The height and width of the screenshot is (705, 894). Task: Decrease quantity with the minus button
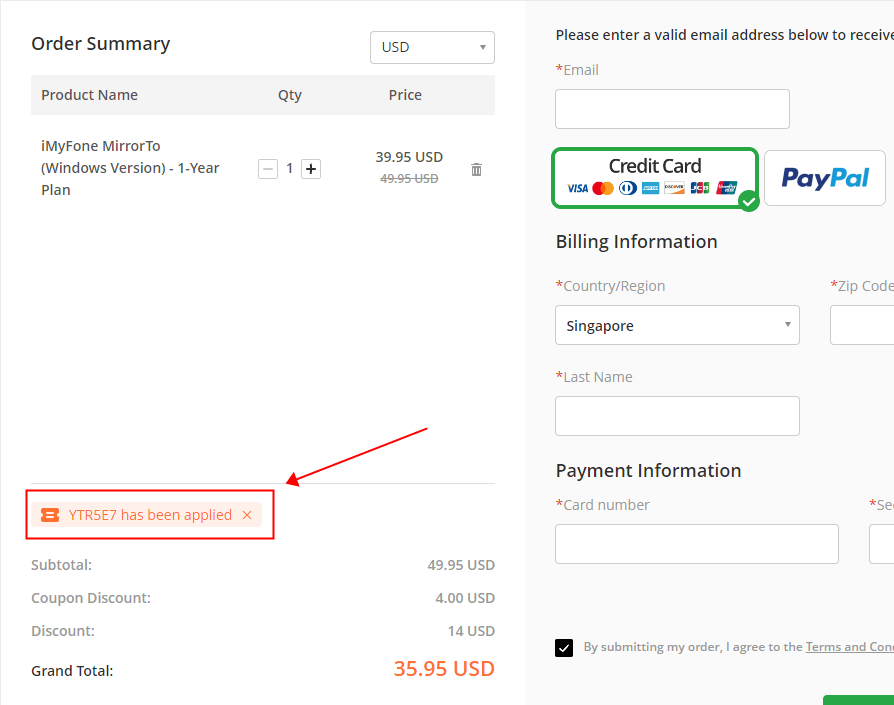point(268,169)
